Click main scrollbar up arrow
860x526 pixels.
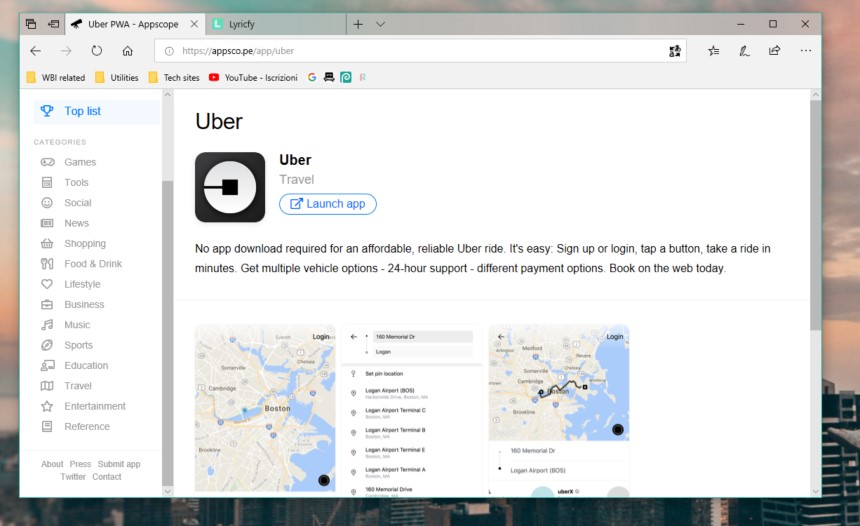(816, 95)
